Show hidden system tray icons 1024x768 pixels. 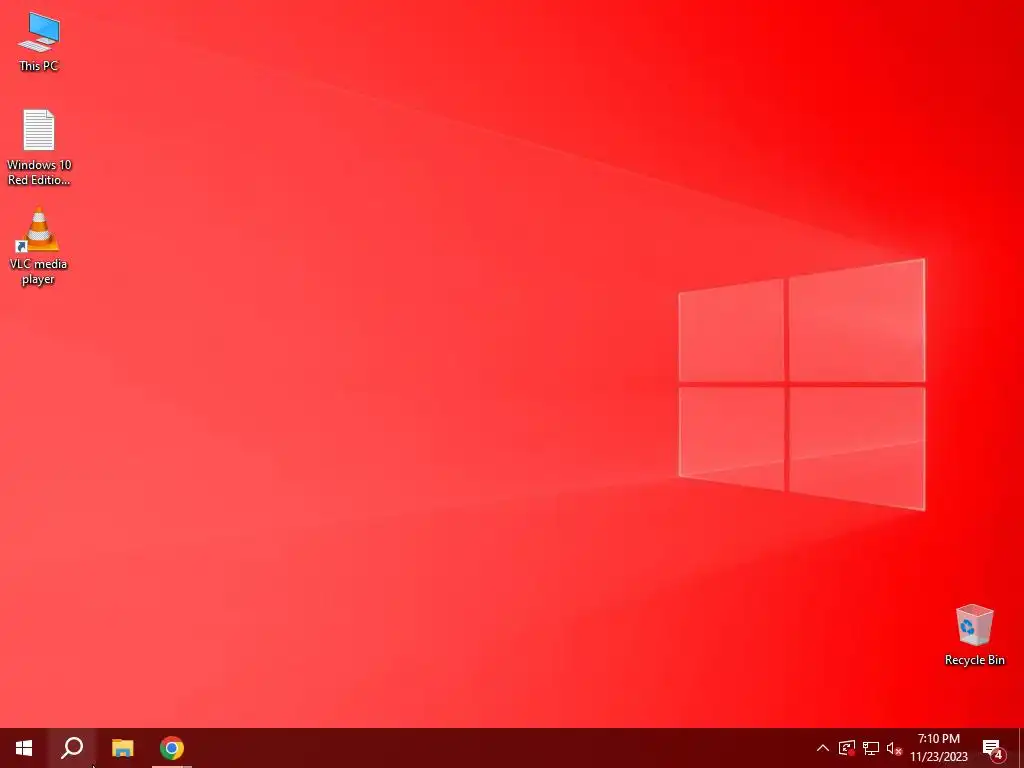[x=823, y=748]
